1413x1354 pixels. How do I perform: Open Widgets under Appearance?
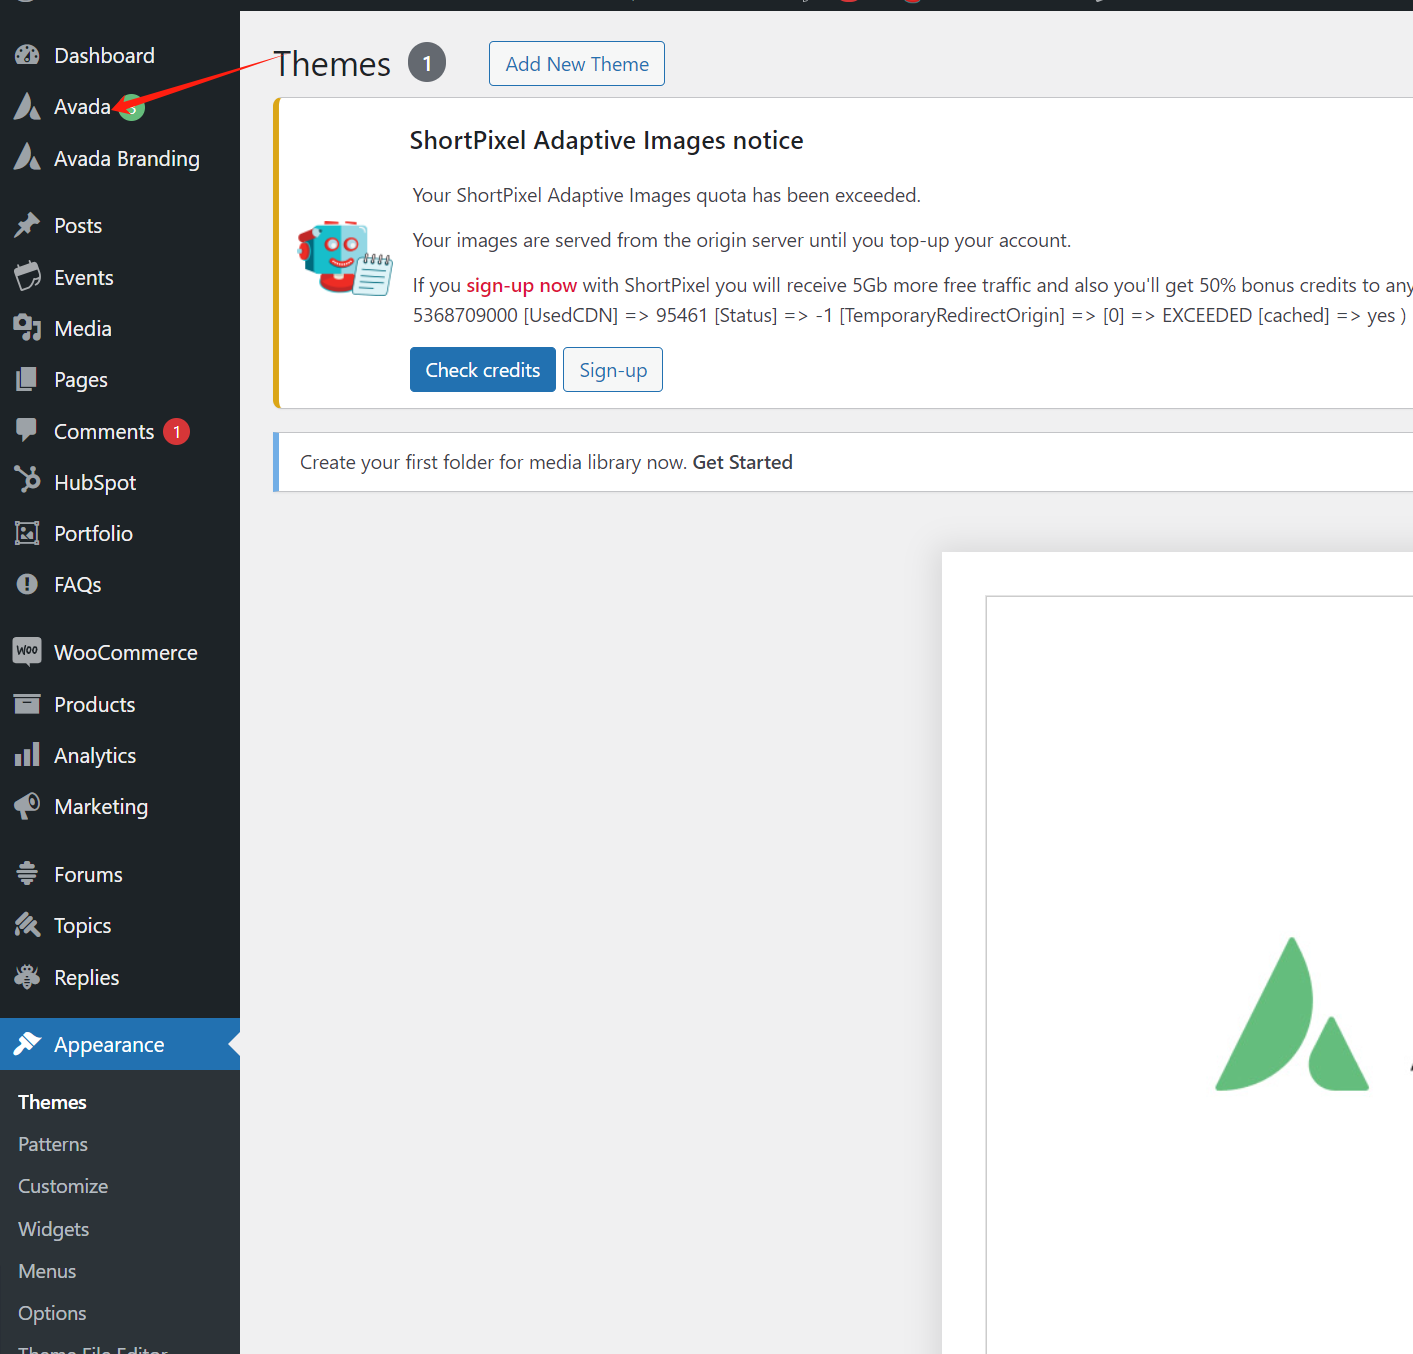click(x=54, y=1229)
